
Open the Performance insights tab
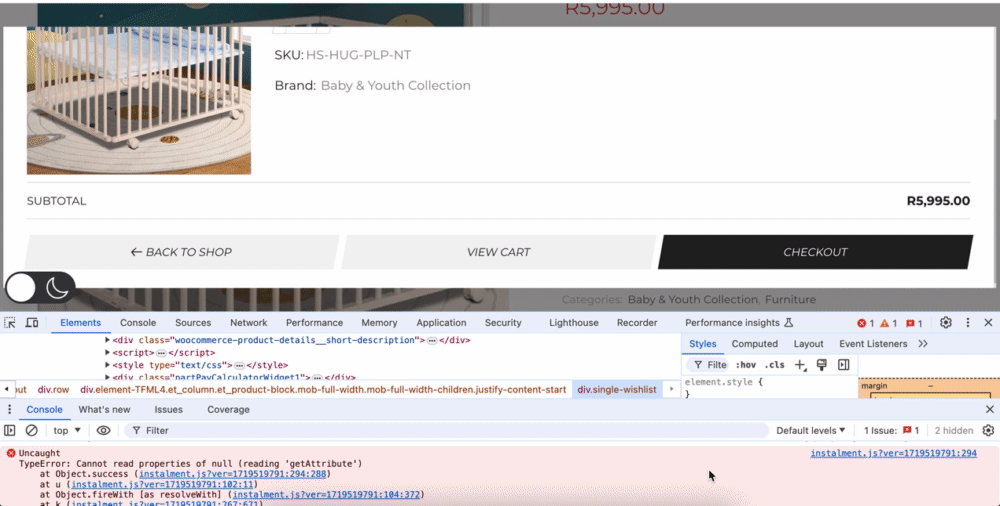739,323
